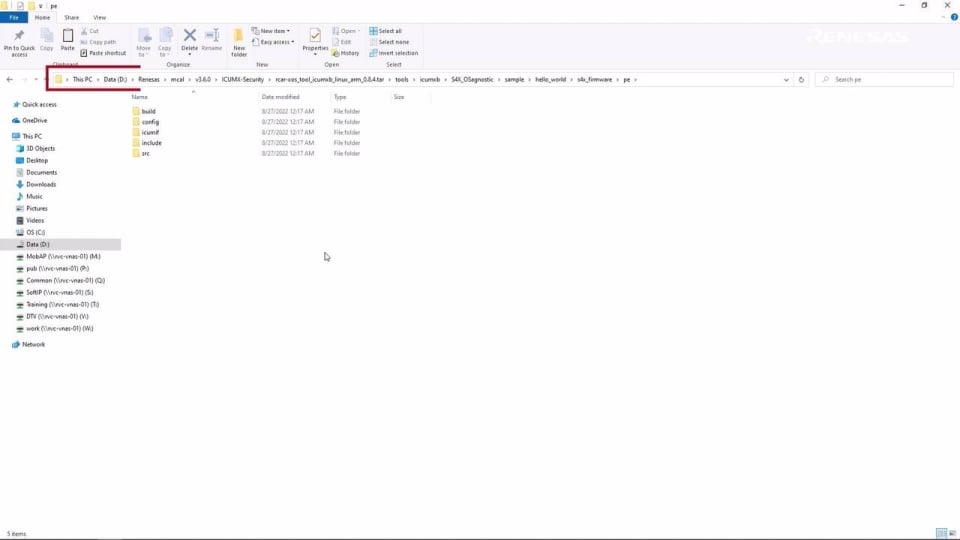960x540 pixels.
Task: Click s4x_firmware in address breadcrumb
Action: pyautogui.click(x=594, y=80)
